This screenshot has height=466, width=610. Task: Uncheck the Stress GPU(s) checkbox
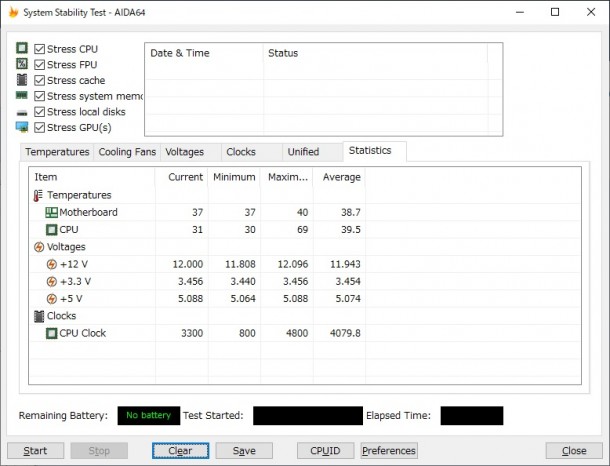pyautogui.click(x=39, y=127)
